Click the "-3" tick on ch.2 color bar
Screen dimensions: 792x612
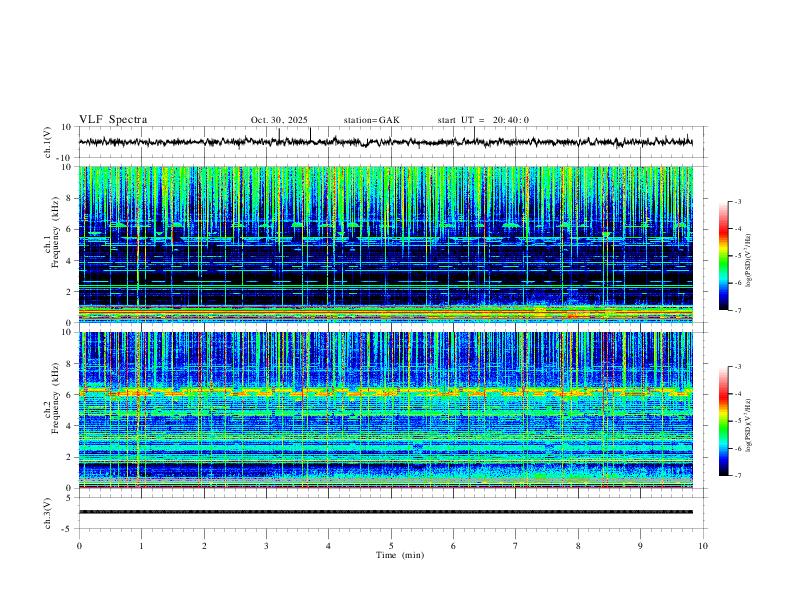point(737,367)
